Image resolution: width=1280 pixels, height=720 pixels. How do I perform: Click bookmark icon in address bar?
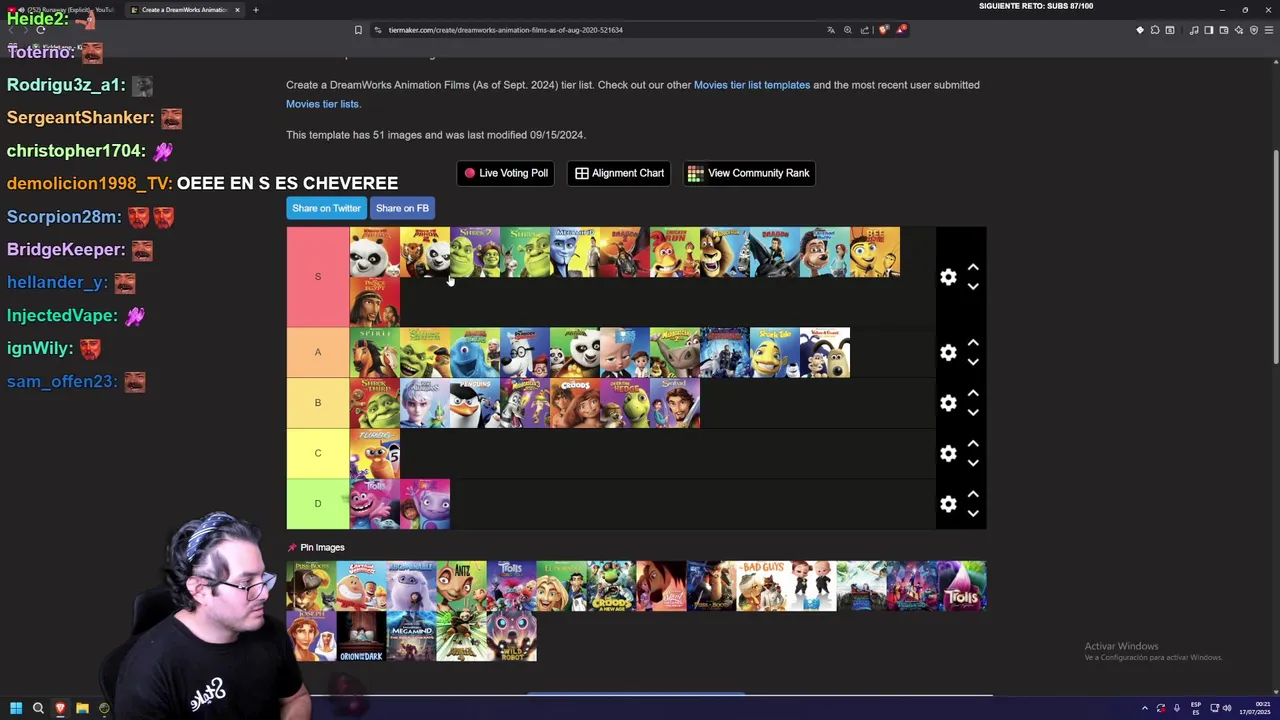pos(358,30)
